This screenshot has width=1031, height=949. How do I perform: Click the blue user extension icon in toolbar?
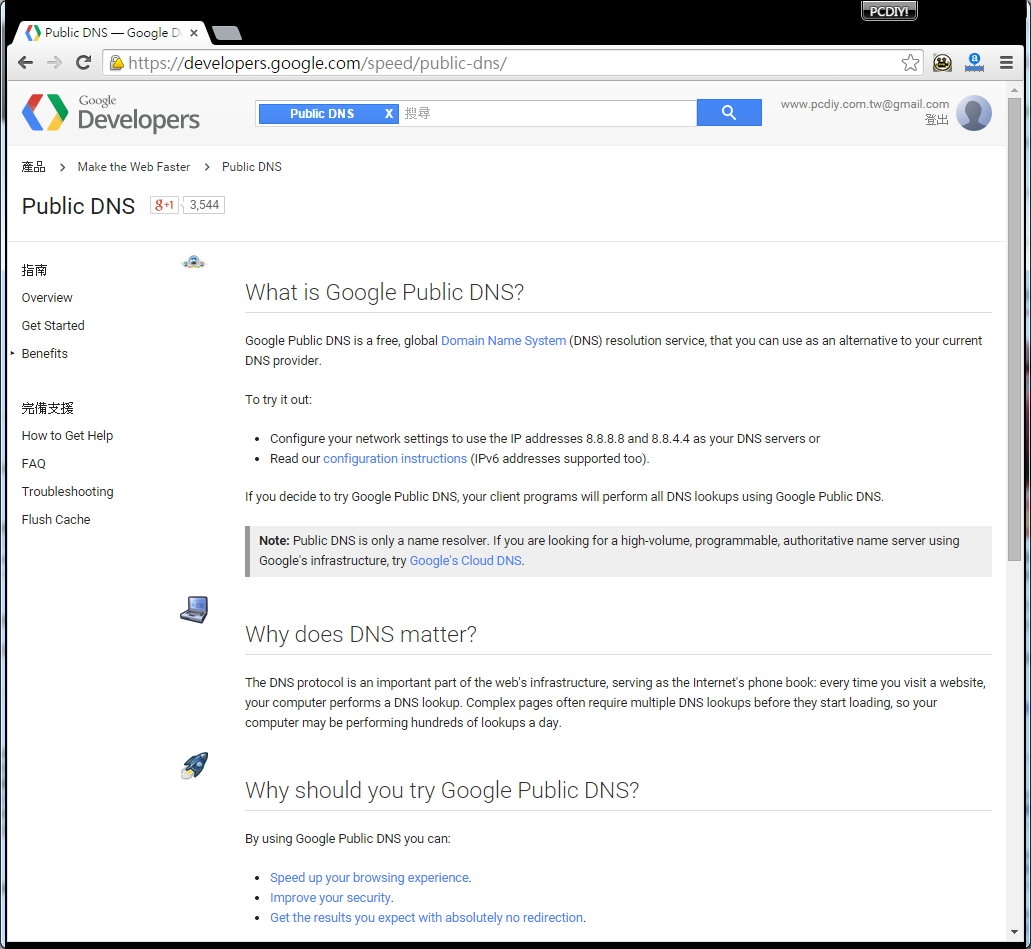(x=974, y=62)
